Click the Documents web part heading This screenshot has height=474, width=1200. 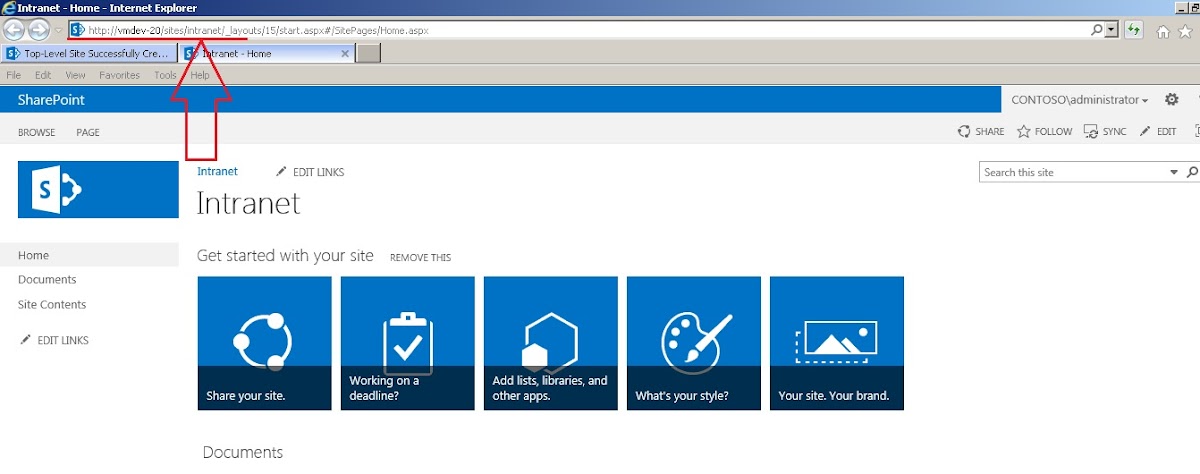(243, 453)
